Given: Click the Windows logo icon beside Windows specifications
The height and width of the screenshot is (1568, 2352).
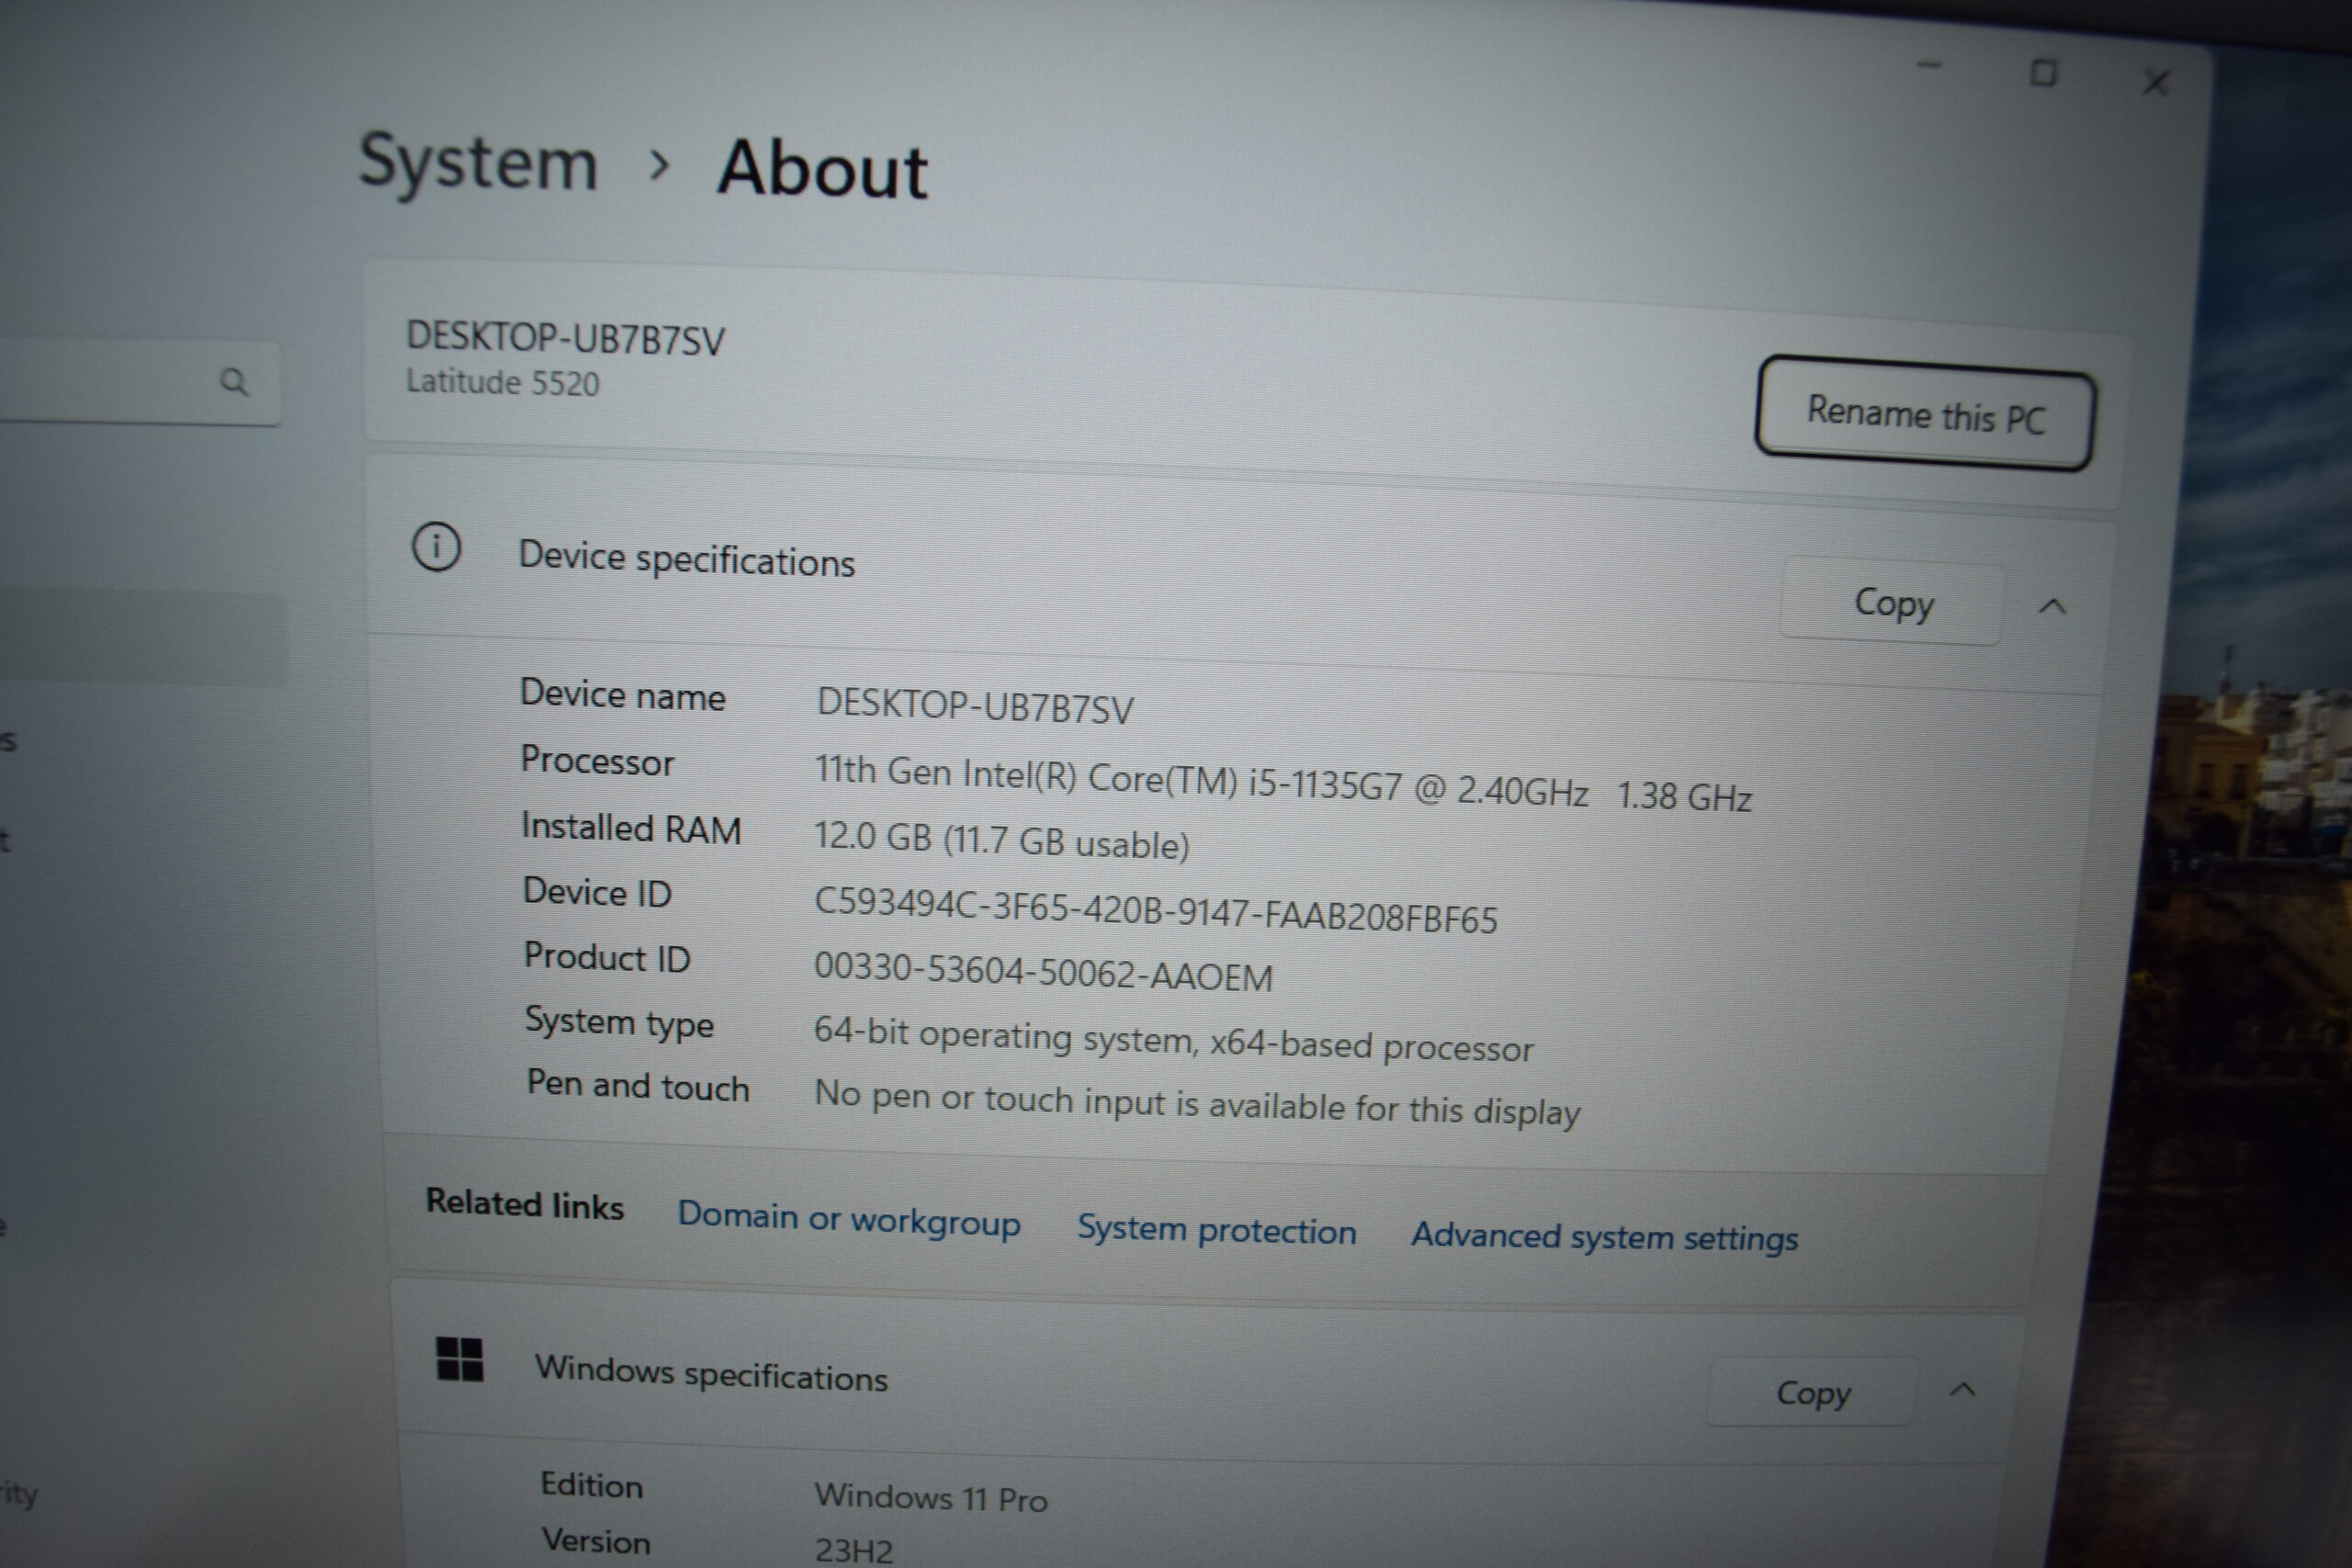Looking at the screenshot, I should click(x=459, y=1360).
